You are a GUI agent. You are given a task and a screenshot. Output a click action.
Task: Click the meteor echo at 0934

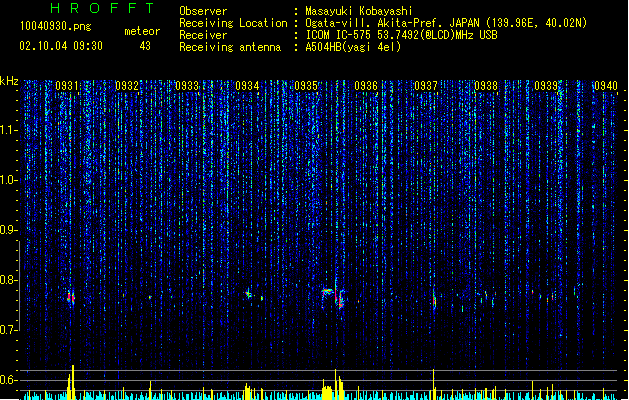249,294
